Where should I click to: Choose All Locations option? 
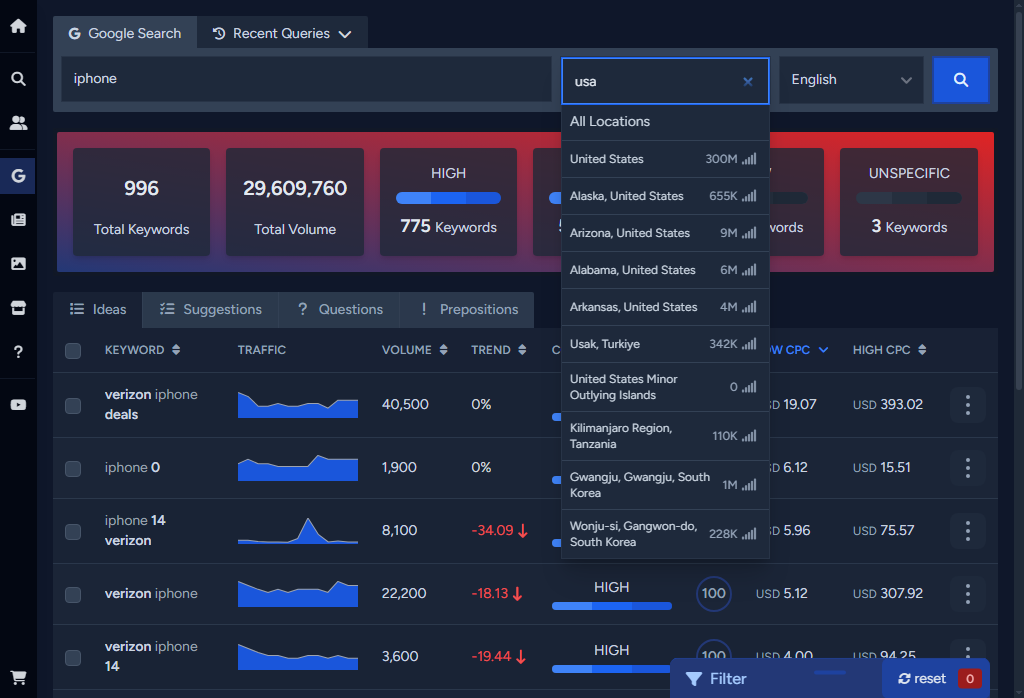click(x=665, y=122)
